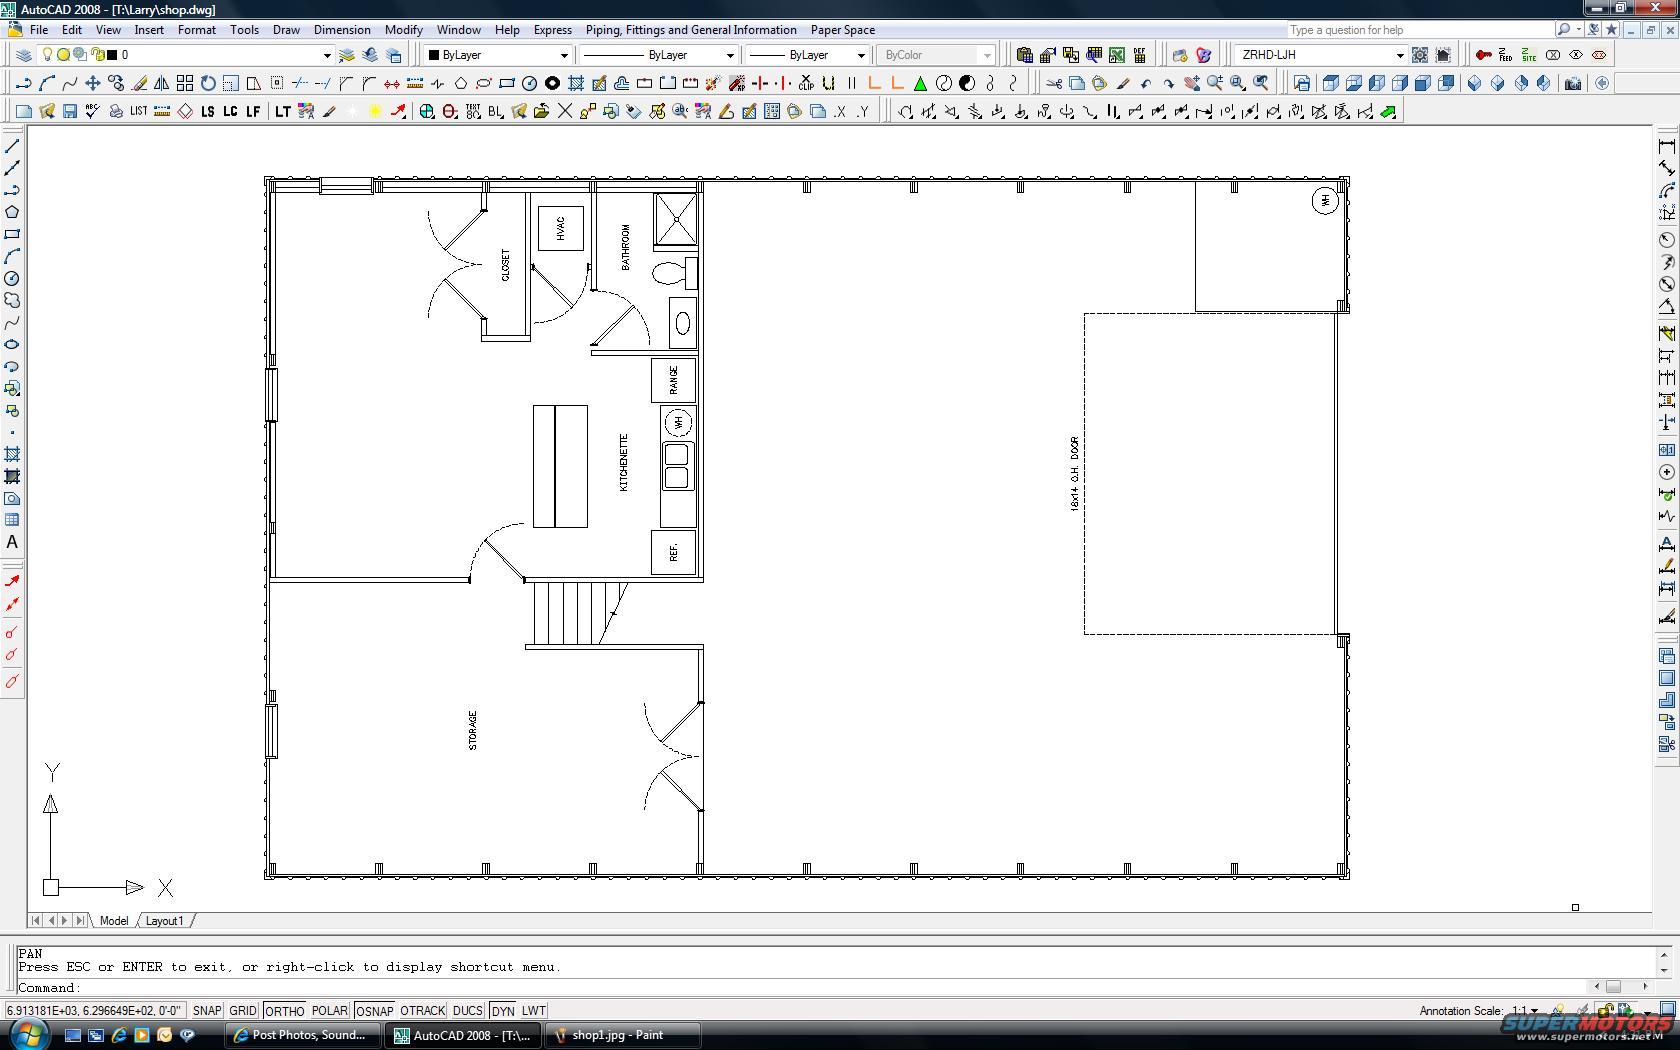Open the Layer Properties Manager icon
Viewport: 1680px width, 1050px height.
click(x=23, y=55)
